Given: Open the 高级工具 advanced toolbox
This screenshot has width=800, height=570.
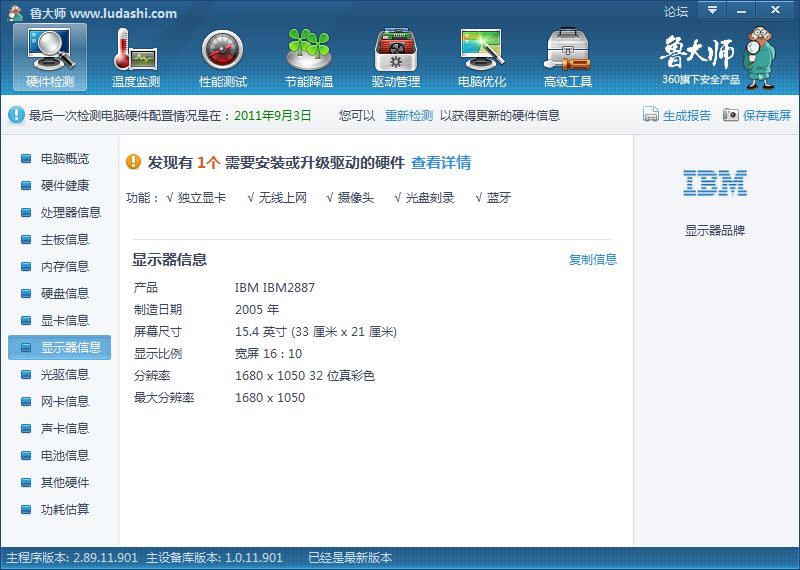Looking at the screenshot, I should tap(567, 58).
